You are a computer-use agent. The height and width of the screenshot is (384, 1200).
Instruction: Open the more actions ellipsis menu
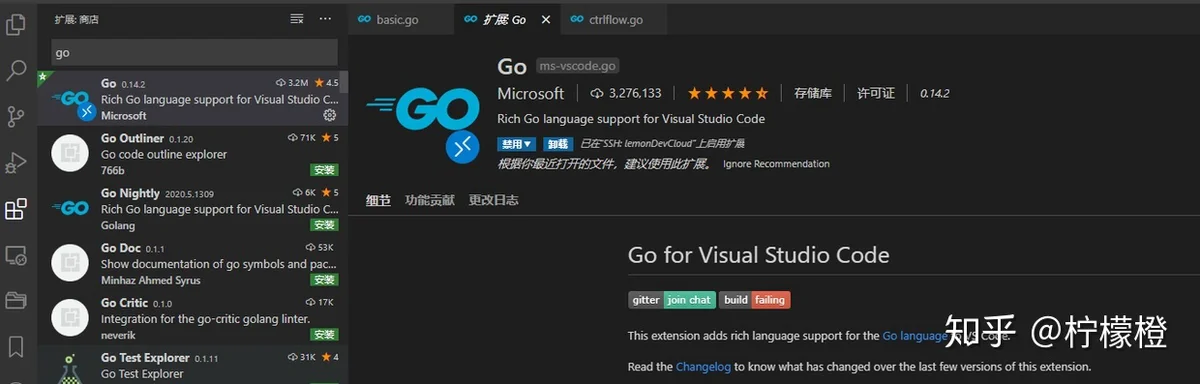tap(326, 19)
